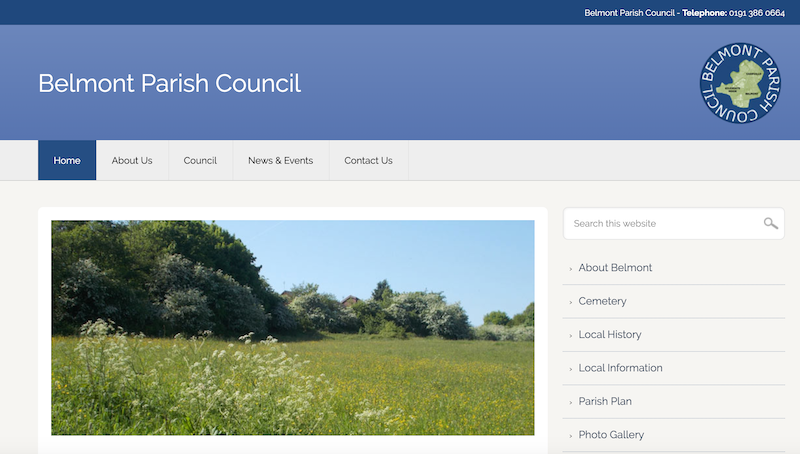
Task: Click the telephone number in top bar
Action: tap(757, 13)
